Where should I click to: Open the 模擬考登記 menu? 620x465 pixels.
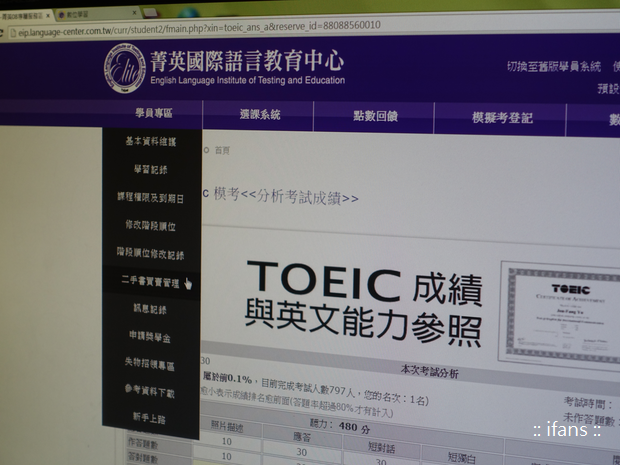click(502, 118)
